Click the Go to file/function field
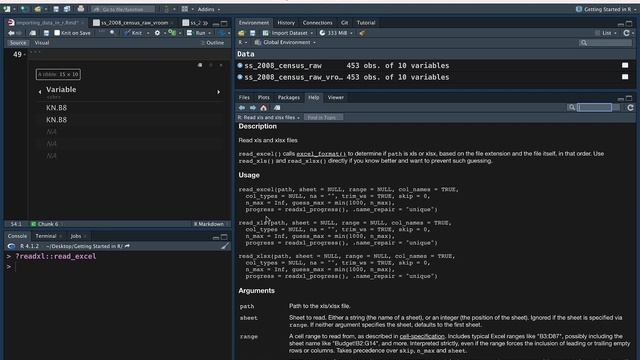 (123, 9)
